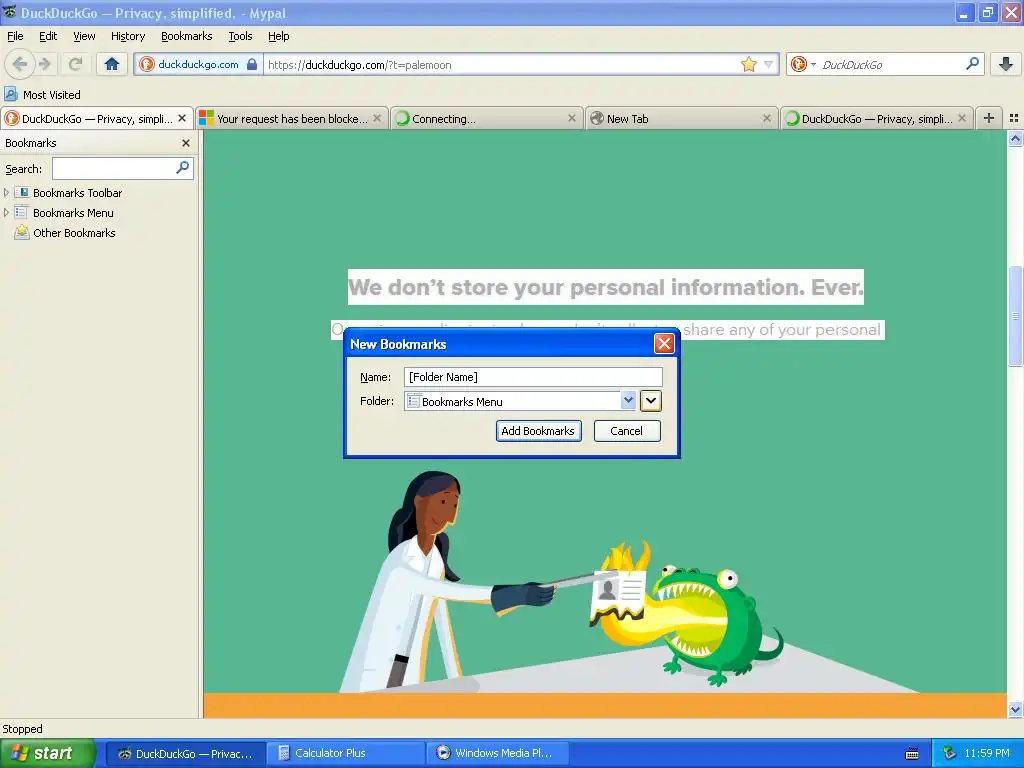The height and width of the screenshot is (768, 1024).
Task: Open the Home page button
Action: [x=112, y=64]
